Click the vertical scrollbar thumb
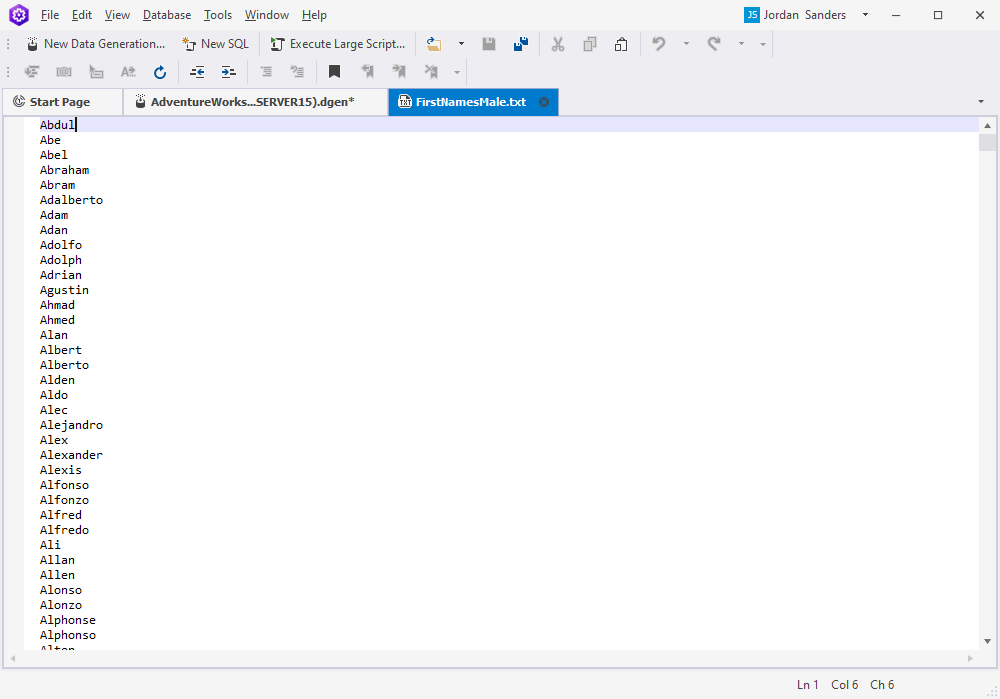This screenshot has height=699, width=1000. (x=987, y=142)
